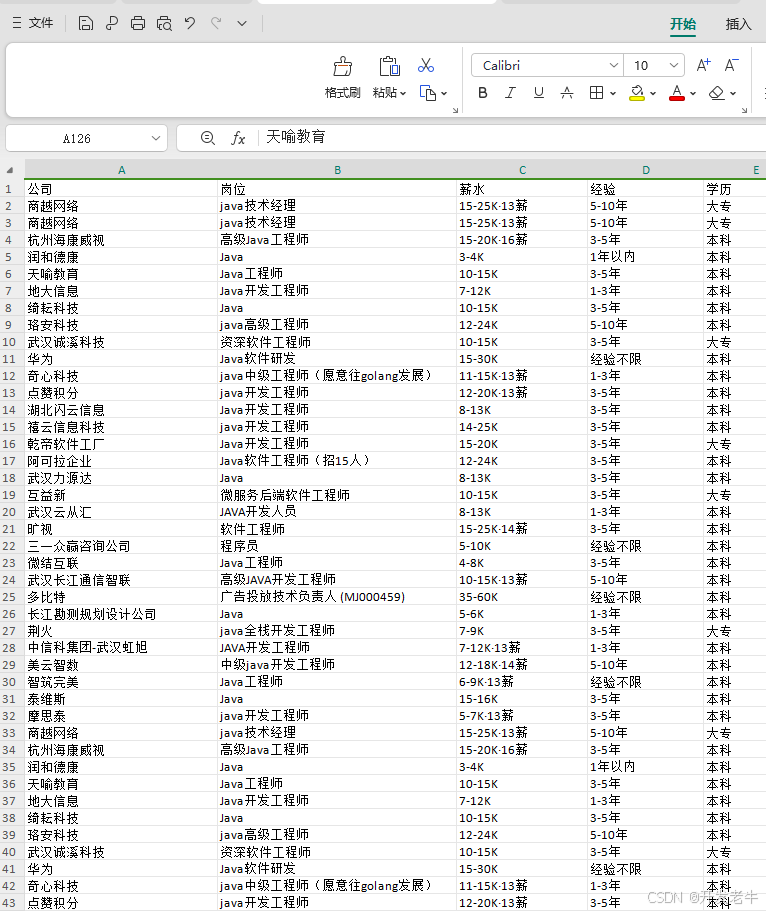The width and height of the screenshot is (766, 911).
Task: Click the Undo arrow icon
Action: point(190,23)
